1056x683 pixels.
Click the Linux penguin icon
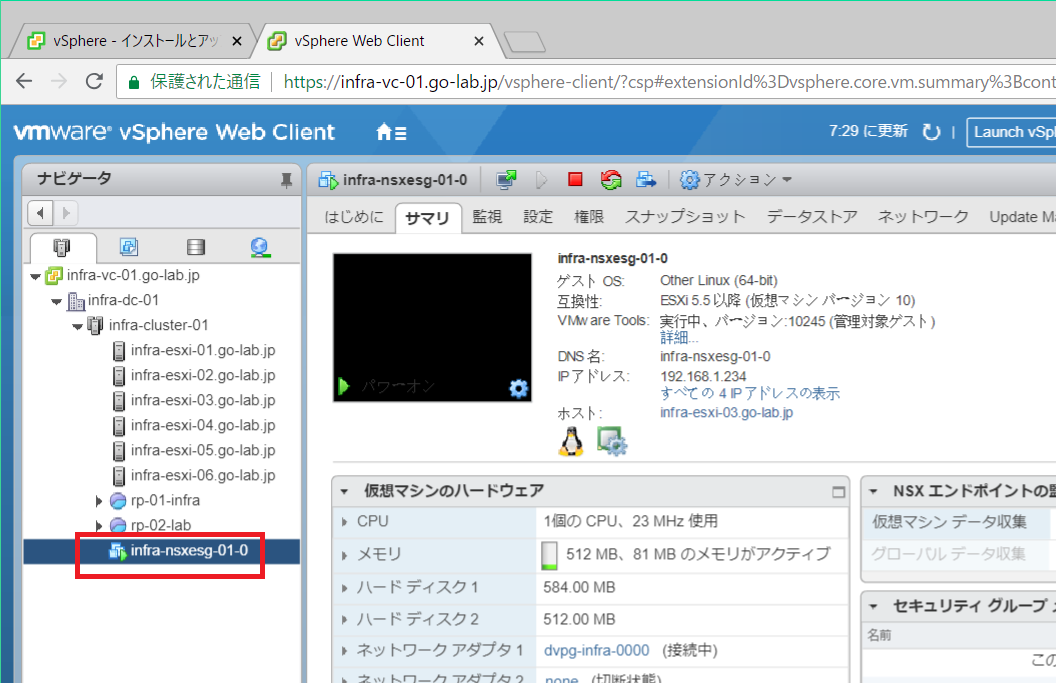571,442
